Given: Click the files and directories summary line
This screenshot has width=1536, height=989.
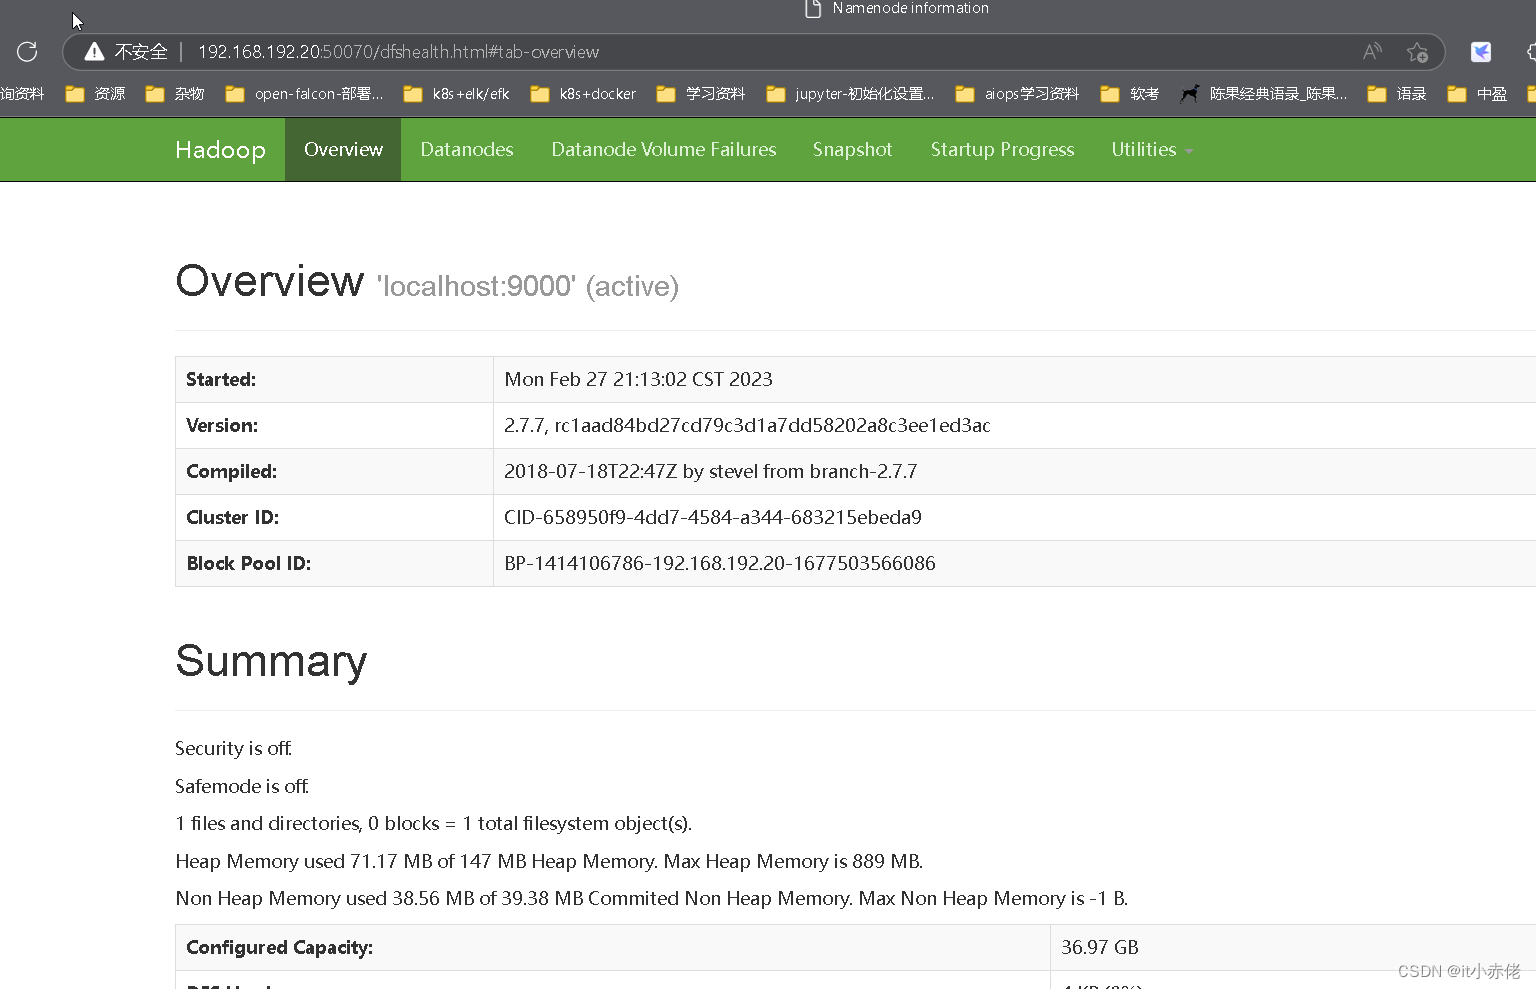Looking at the screenshot, I should pos(433,824).
